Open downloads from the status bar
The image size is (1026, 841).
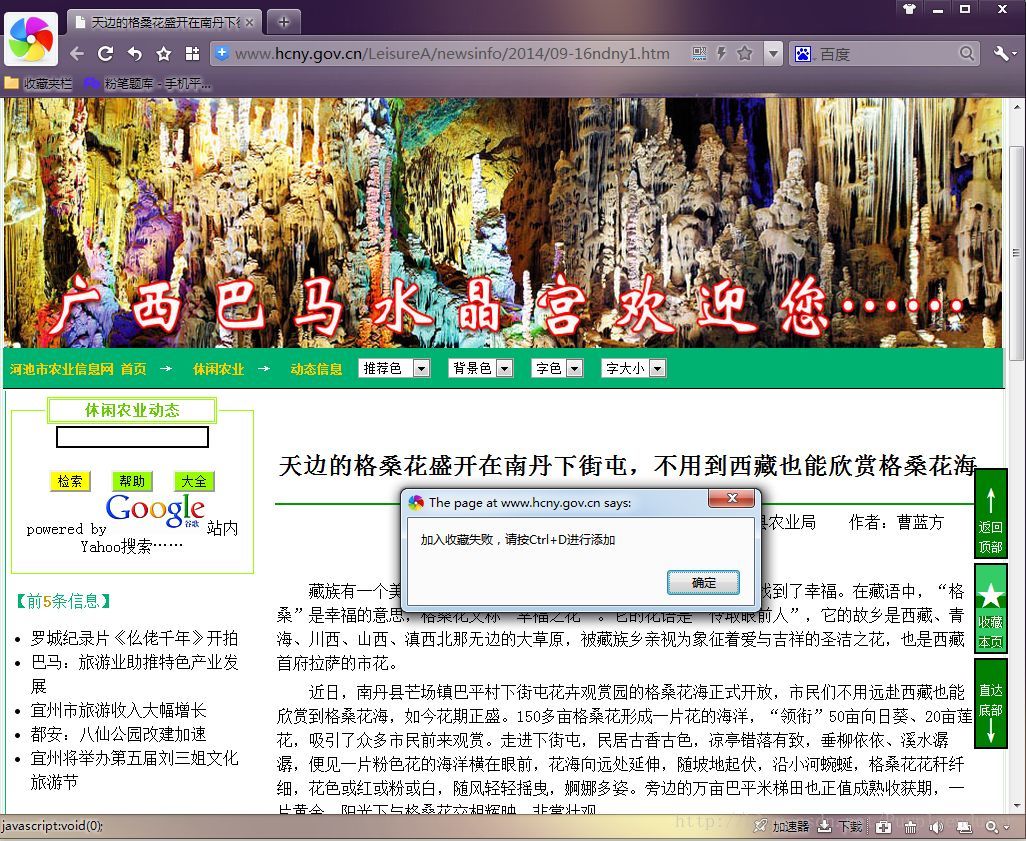tap(840, 826)
